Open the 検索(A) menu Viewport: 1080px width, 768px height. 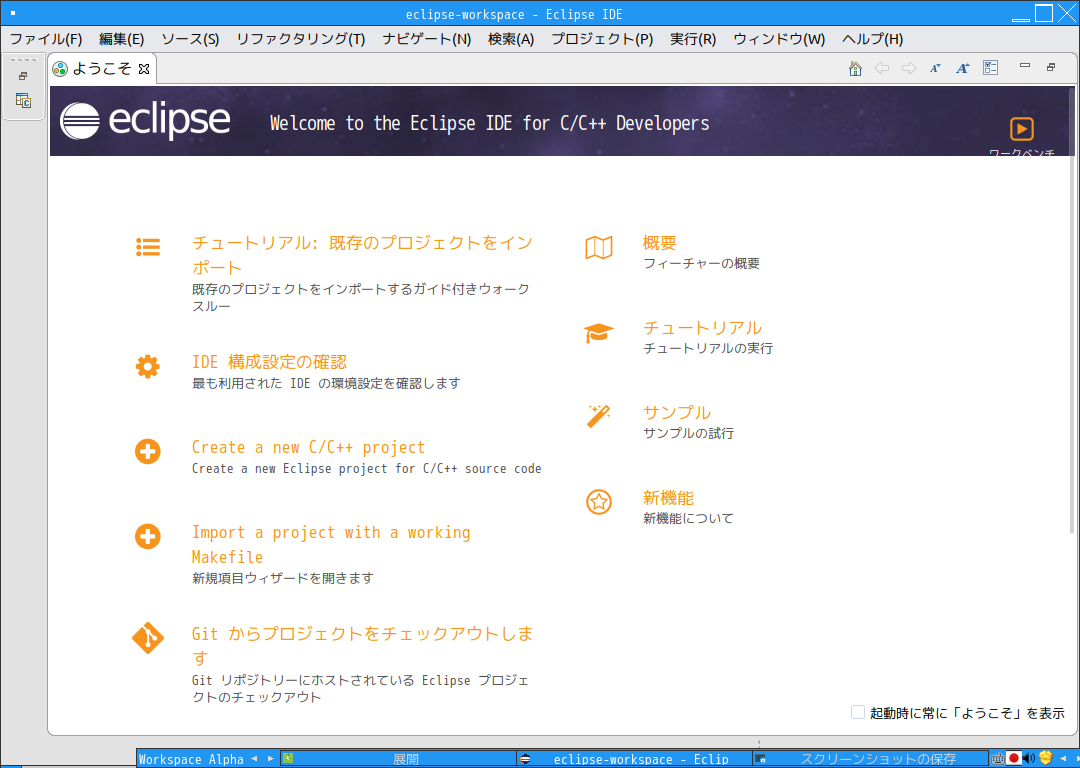click(511, 39)
